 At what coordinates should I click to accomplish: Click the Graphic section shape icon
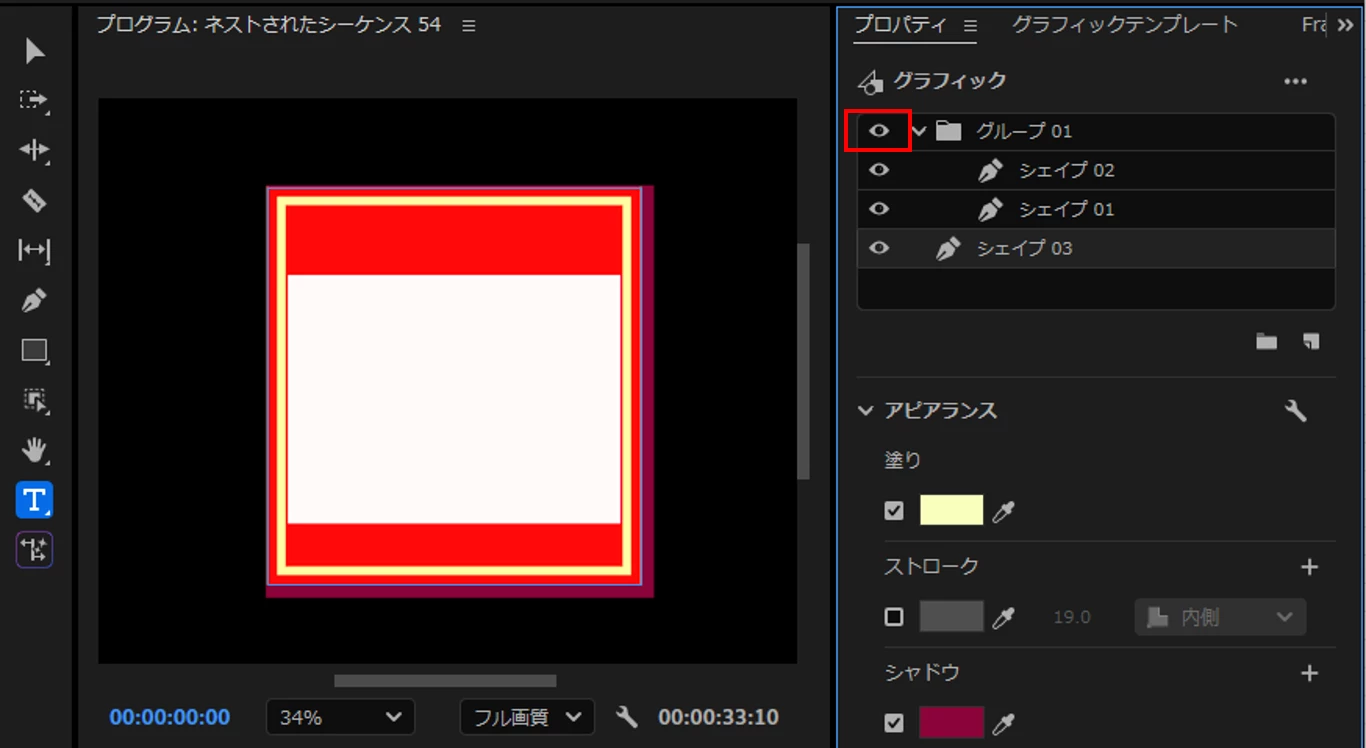click(x=871, y=81)
